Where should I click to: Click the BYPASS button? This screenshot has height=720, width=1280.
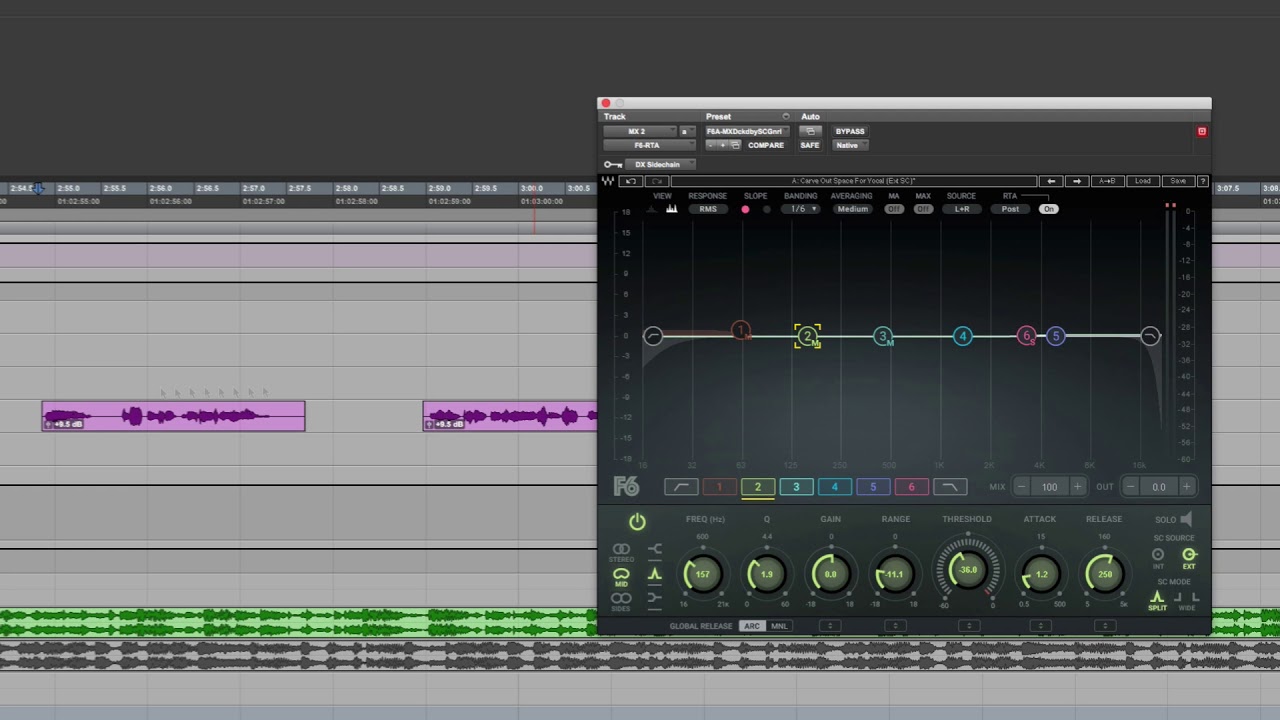[850, 131]
